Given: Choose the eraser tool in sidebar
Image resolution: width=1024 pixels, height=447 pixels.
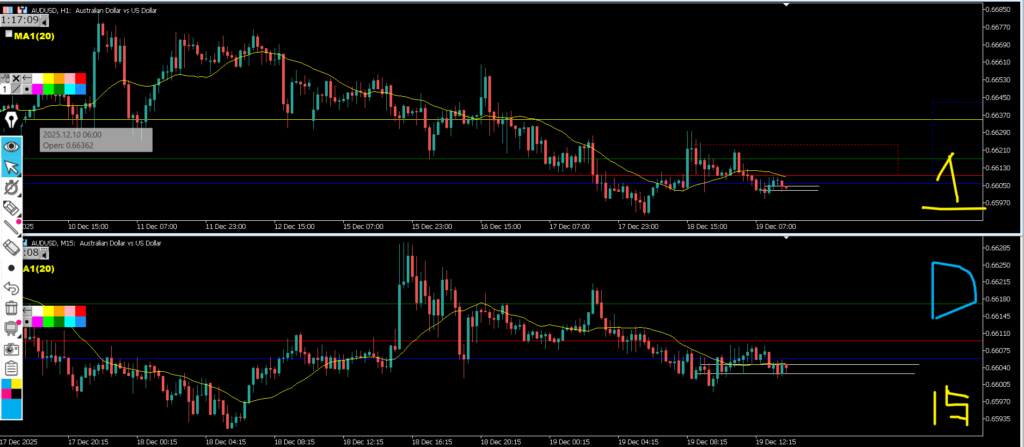Looking at the screenshot, I should point(12,246).
